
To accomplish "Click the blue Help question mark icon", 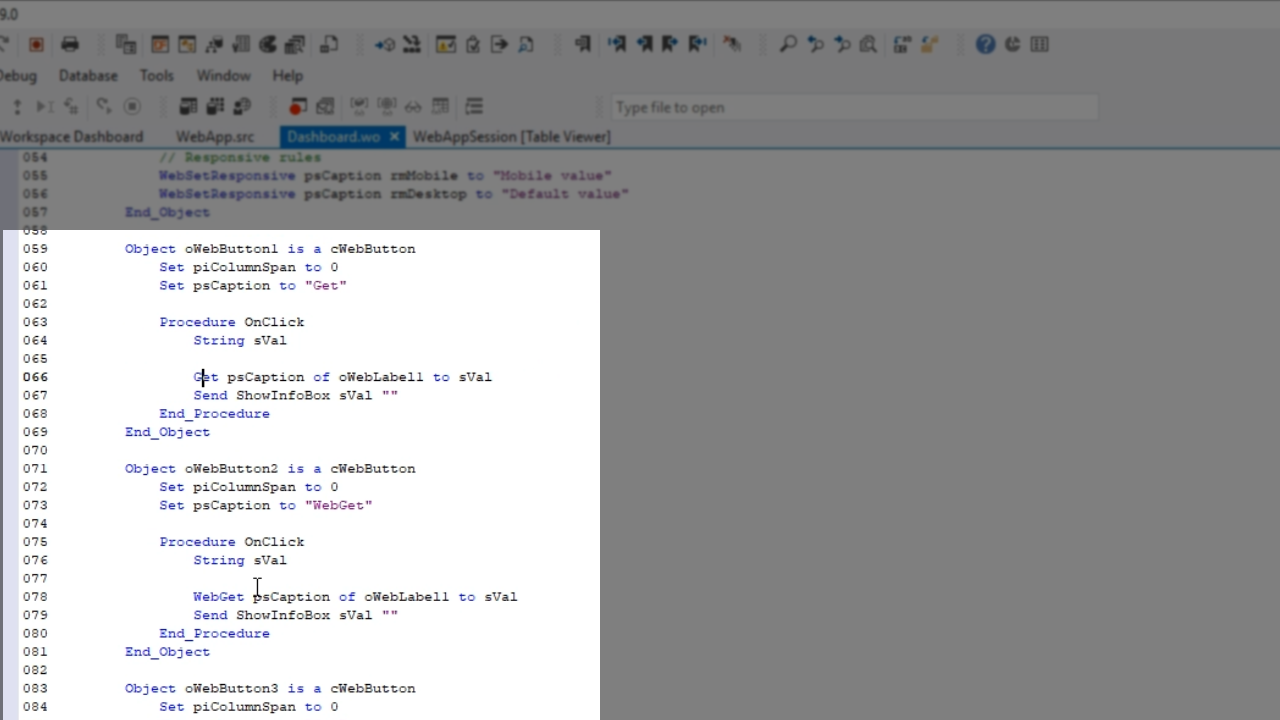I will [x=985, y=44].
